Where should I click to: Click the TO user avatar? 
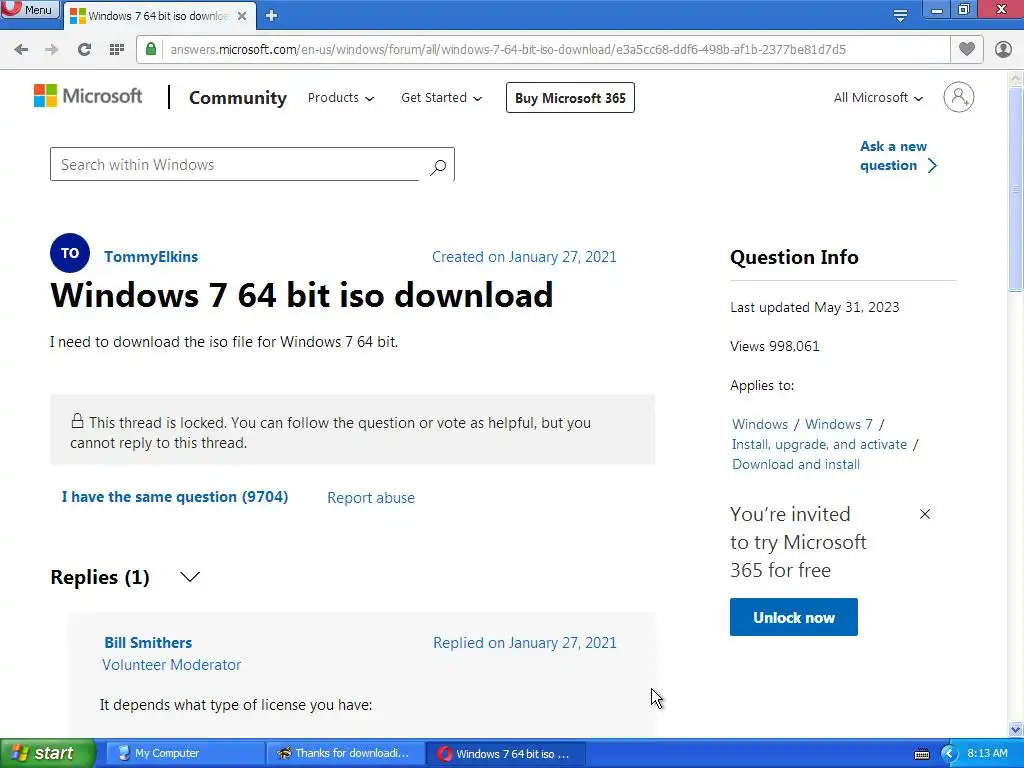(70, 253)
